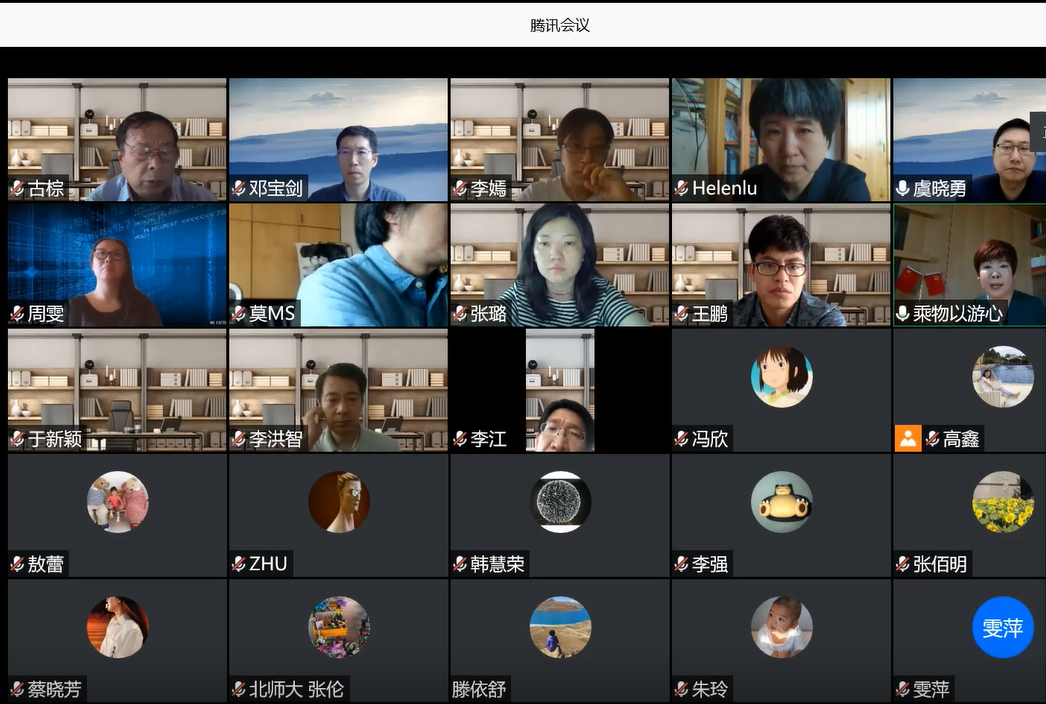The image size is (1046, 704).
Task: Click the active microphone icon beside 虞晓勇
Action: [903, 189]
